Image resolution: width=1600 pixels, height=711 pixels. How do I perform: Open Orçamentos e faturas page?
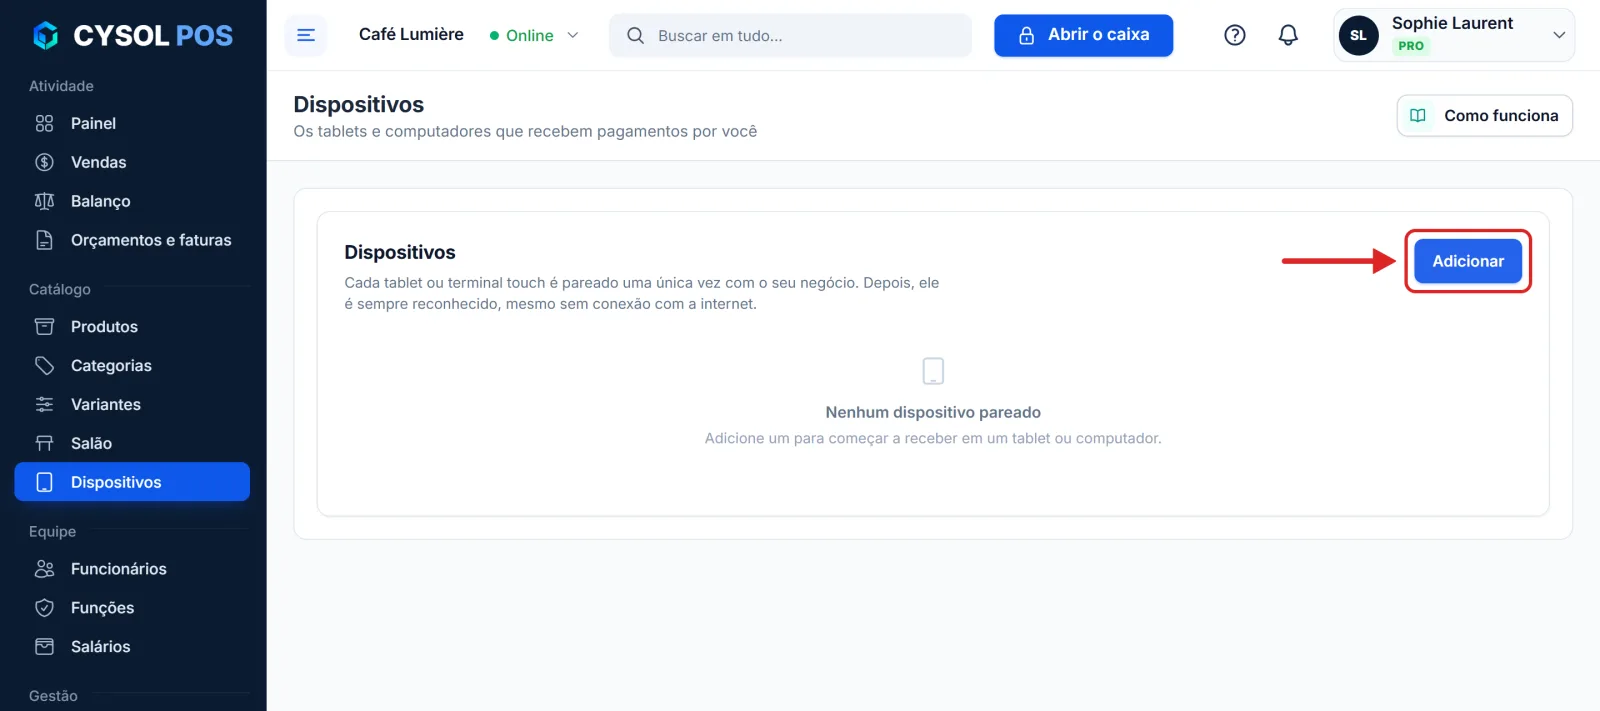132,240
